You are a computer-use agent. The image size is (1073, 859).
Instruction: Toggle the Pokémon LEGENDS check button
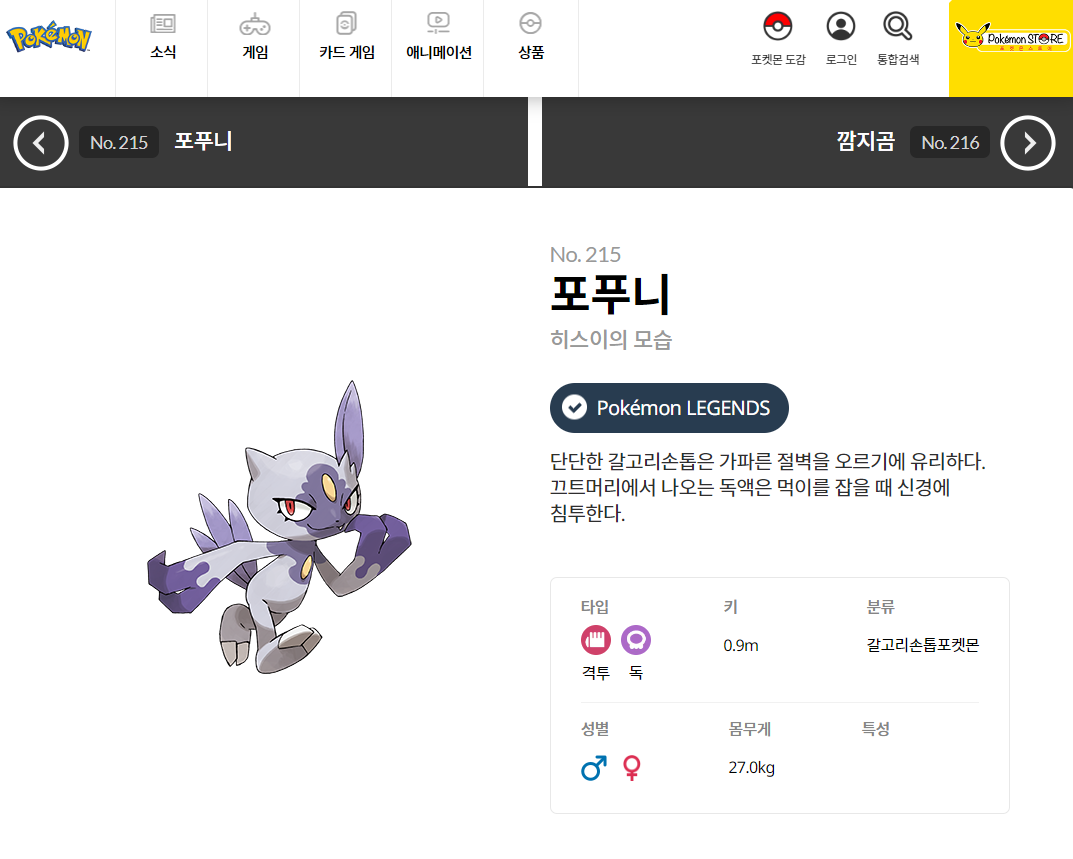point(669,408)
